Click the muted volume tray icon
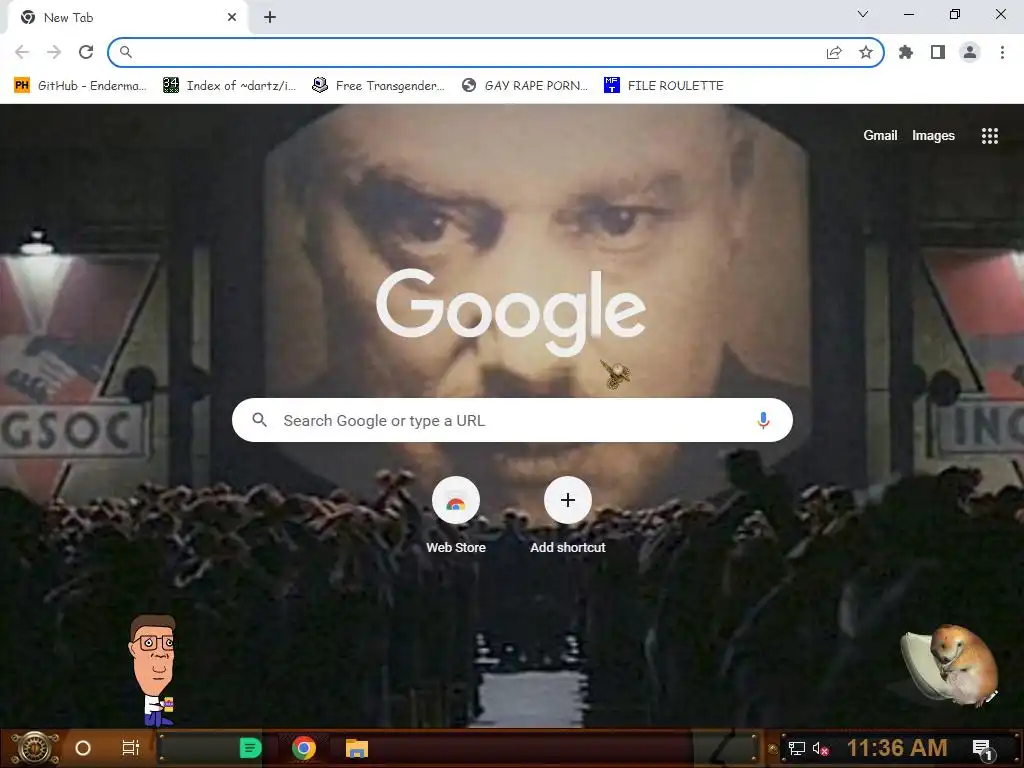 820,748
